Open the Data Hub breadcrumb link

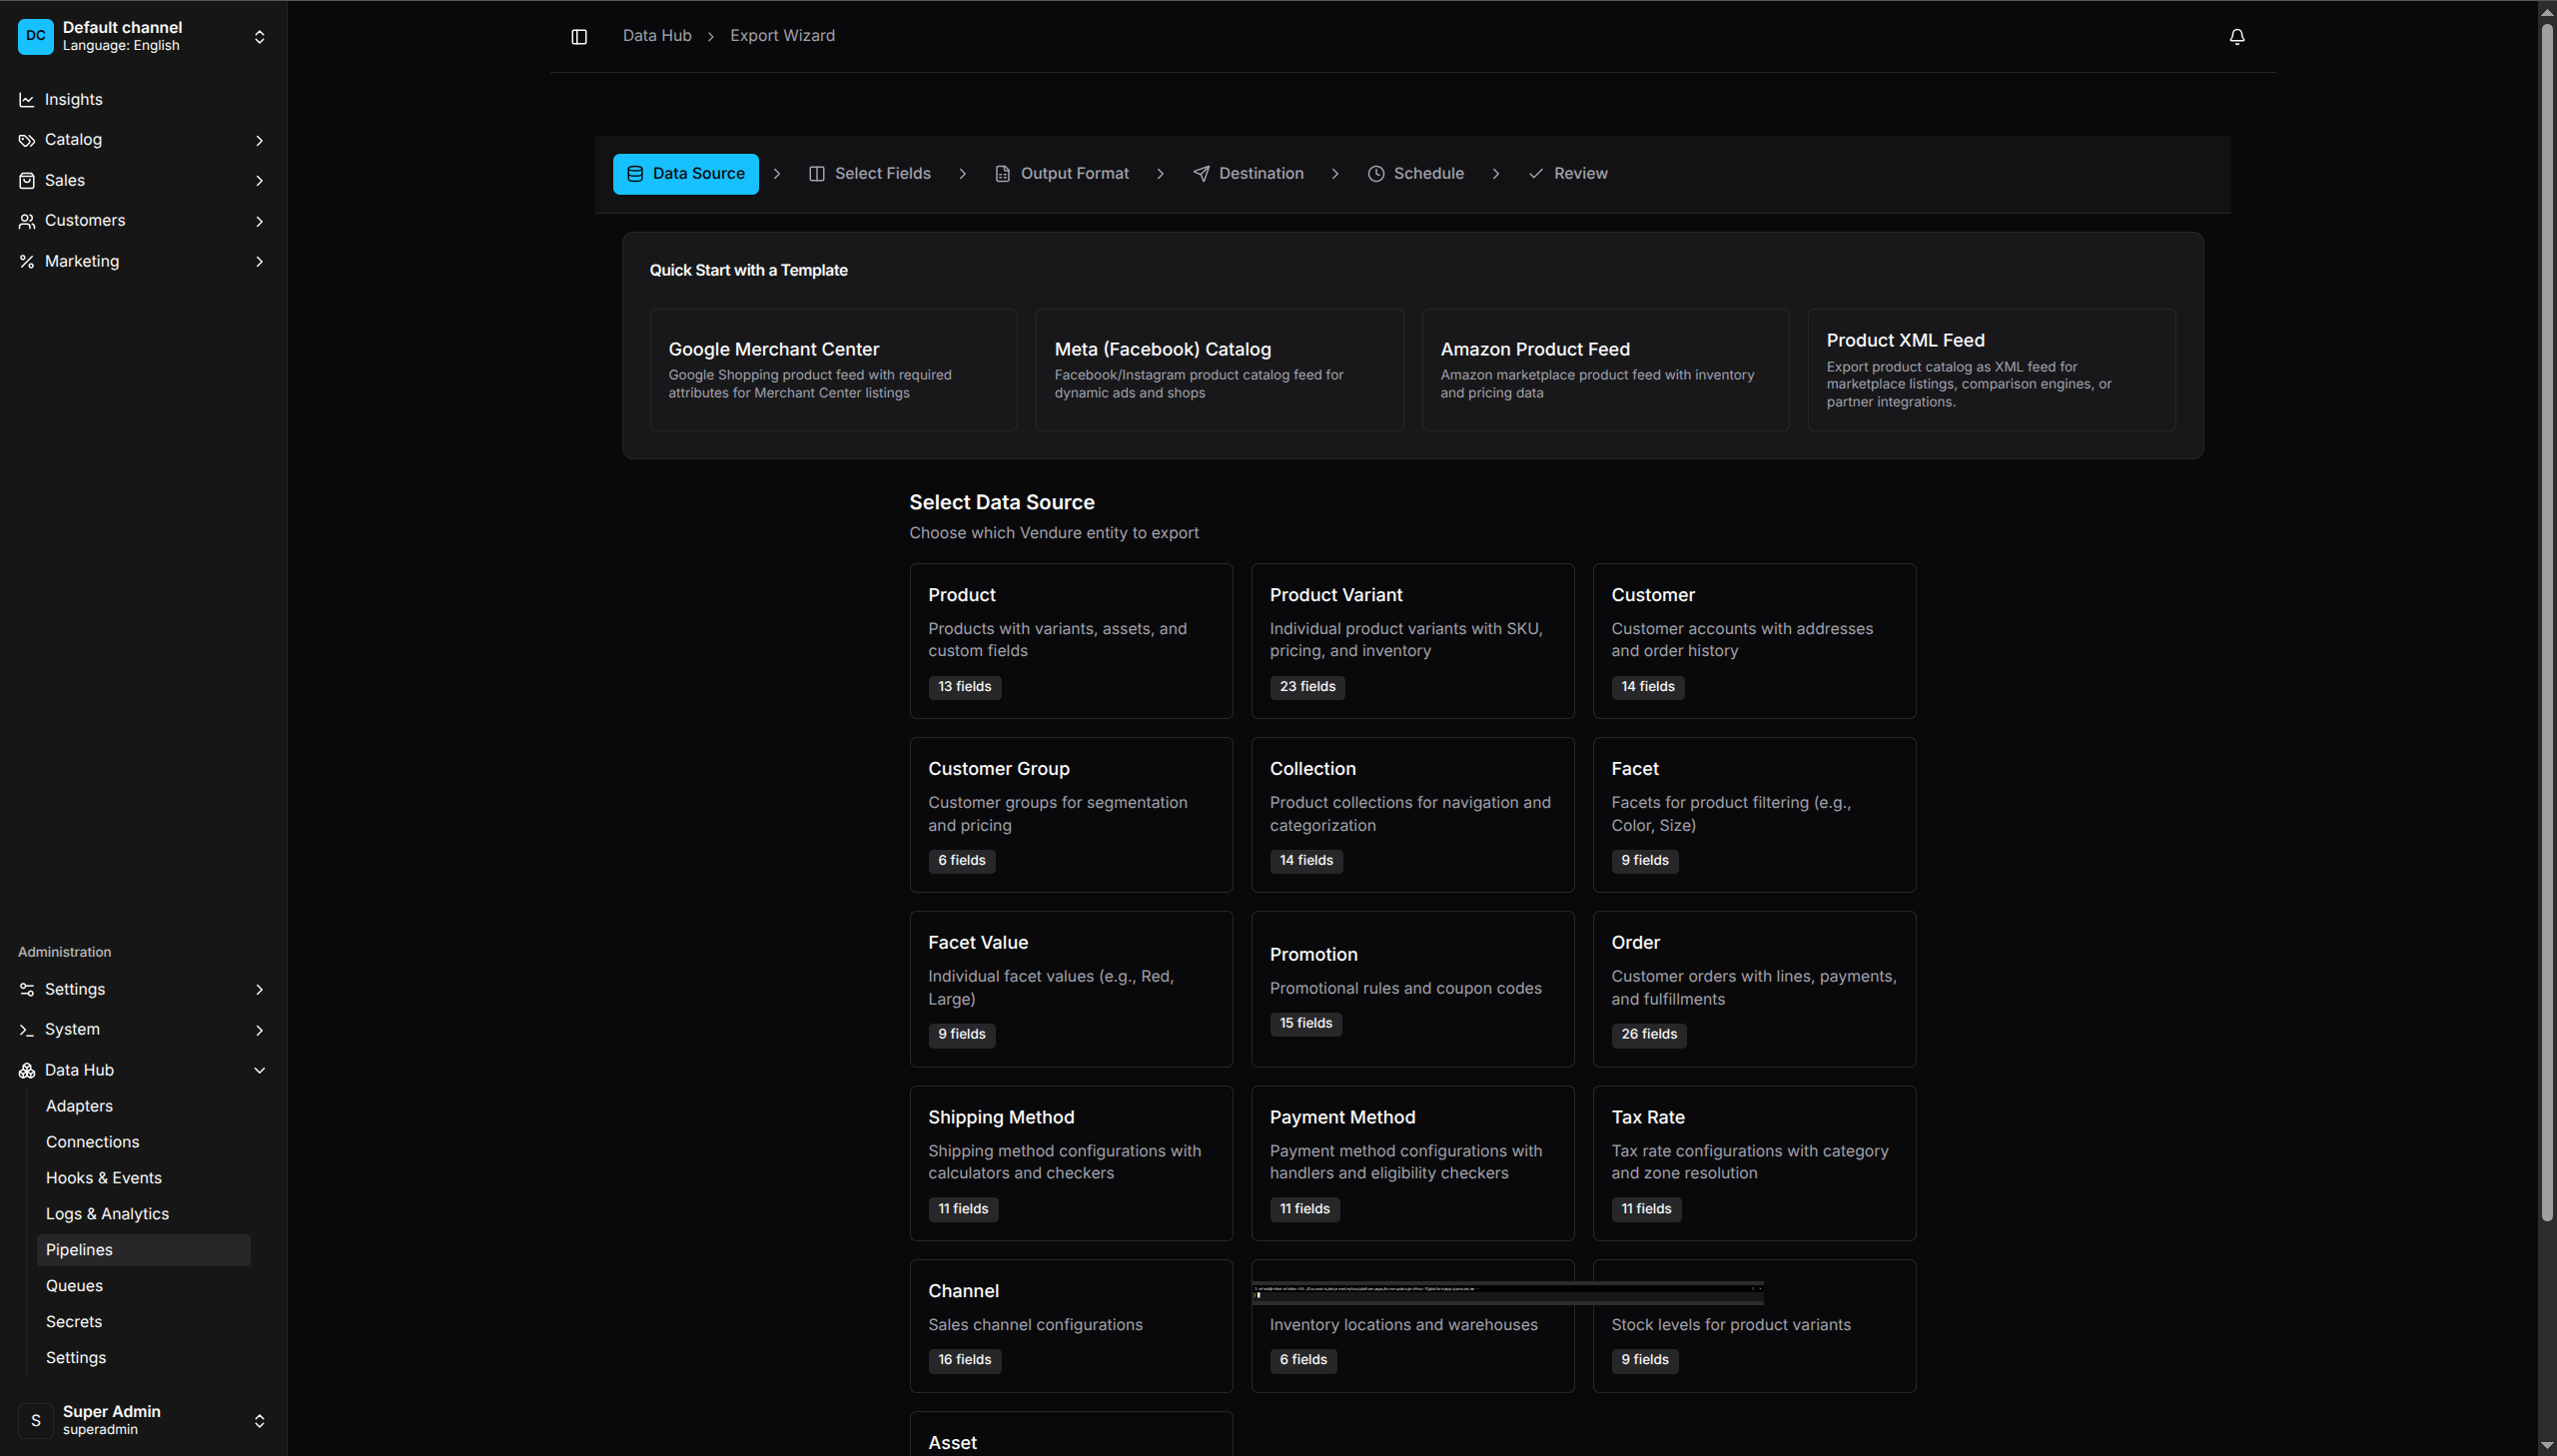click(x=656, y=35)
